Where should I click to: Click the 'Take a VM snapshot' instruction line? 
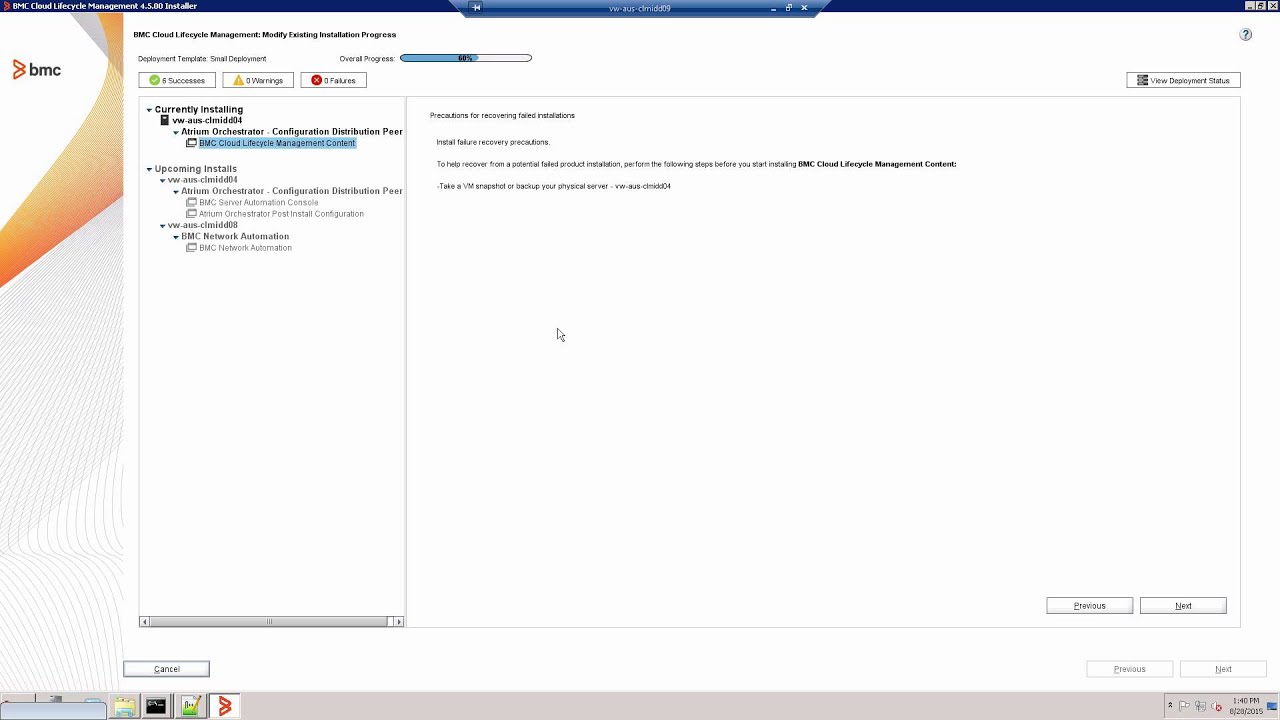pos(554,186)
